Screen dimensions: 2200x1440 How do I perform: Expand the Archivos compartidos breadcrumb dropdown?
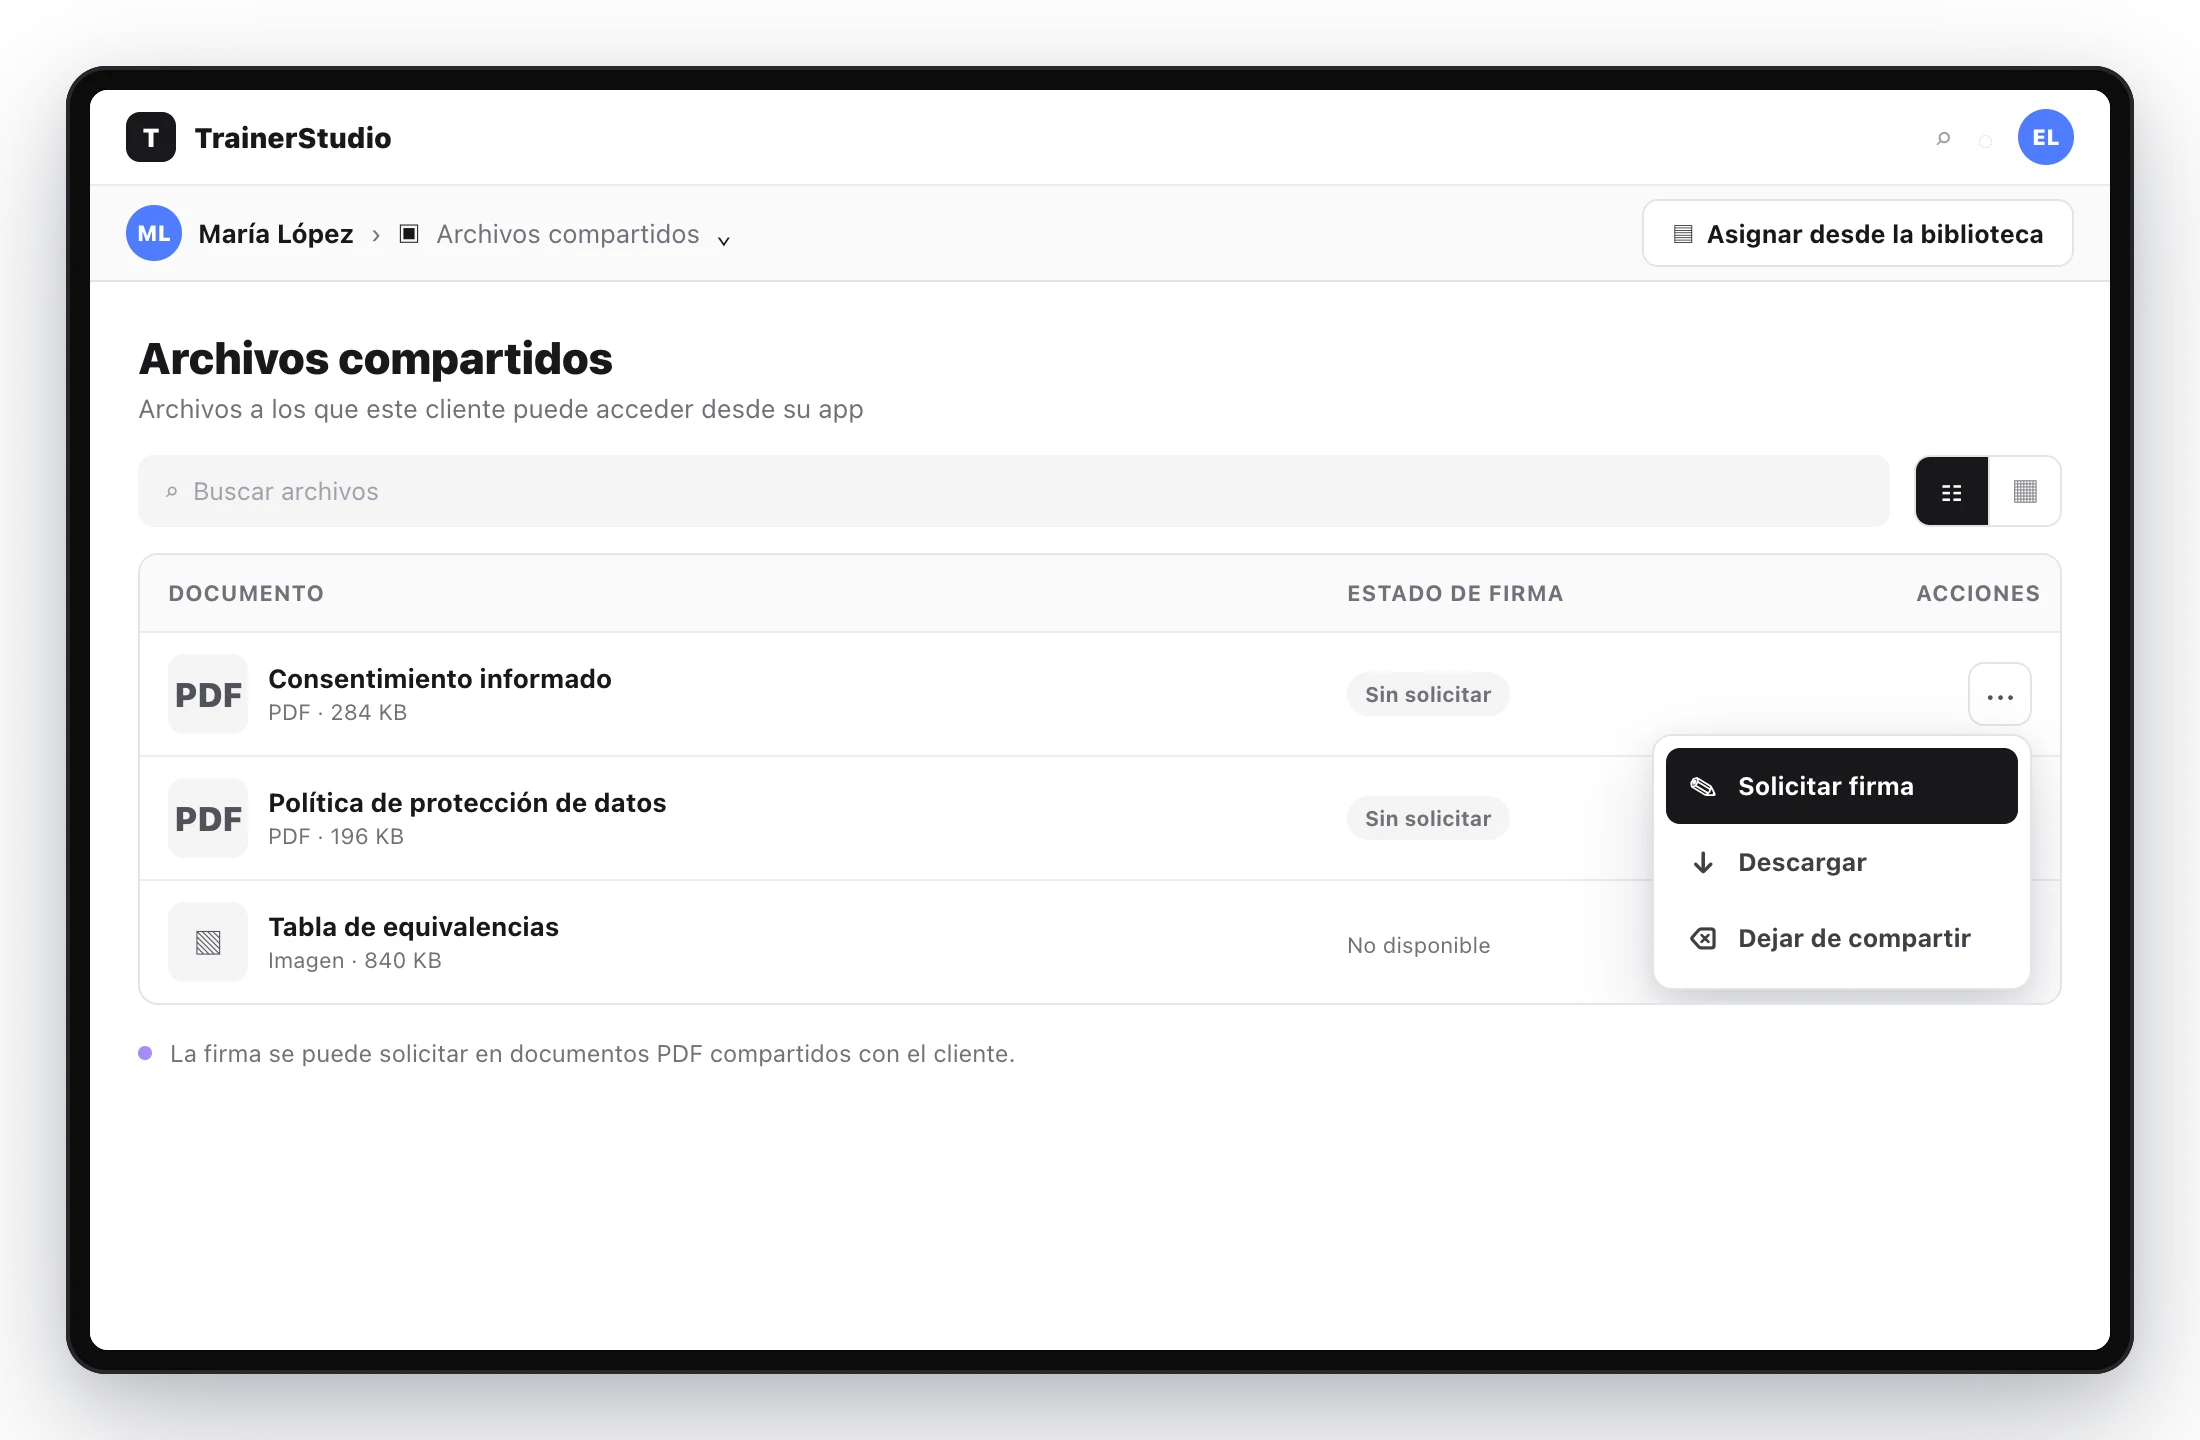pyautogui.click(x=724, y=240)
